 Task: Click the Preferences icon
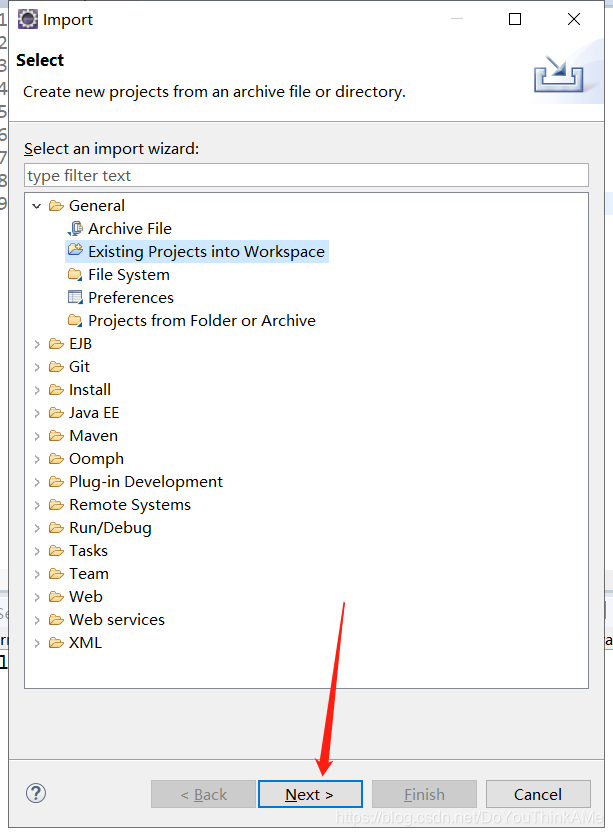coord(75,297)
